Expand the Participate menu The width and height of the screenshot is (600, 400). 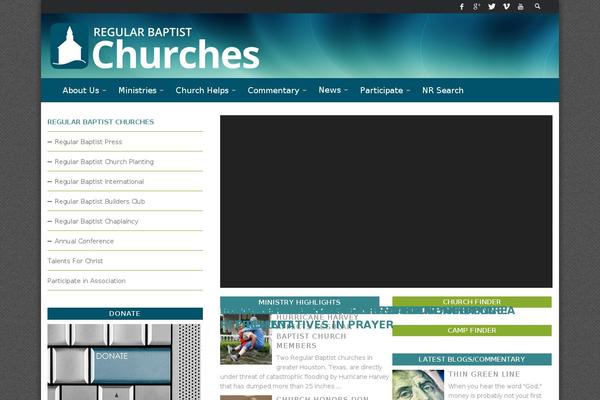(x=385, y=90)
